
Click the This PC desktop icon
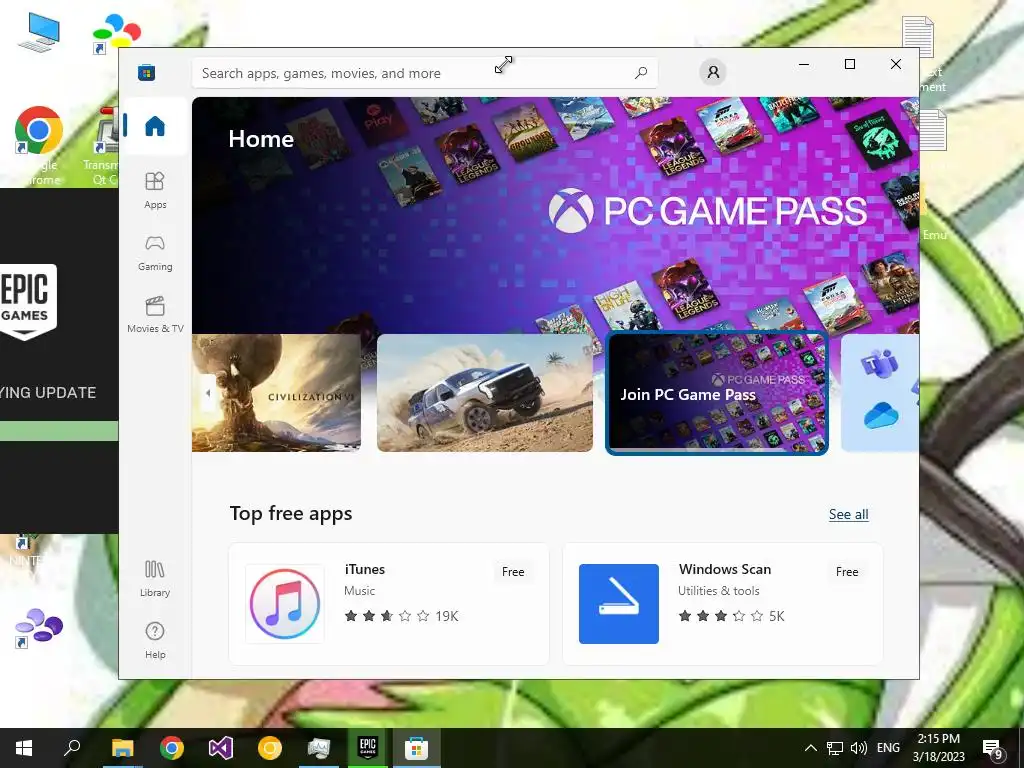(39, 31)
